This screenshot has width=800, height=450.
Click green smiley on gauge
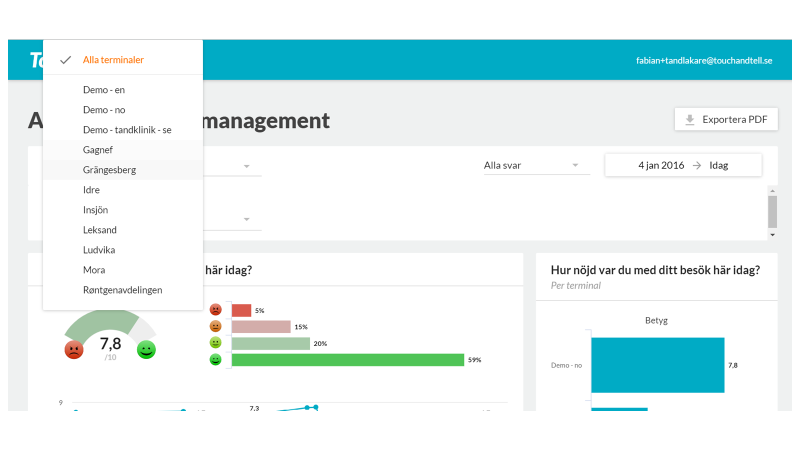pyautogui.click(x=146, y=349)
